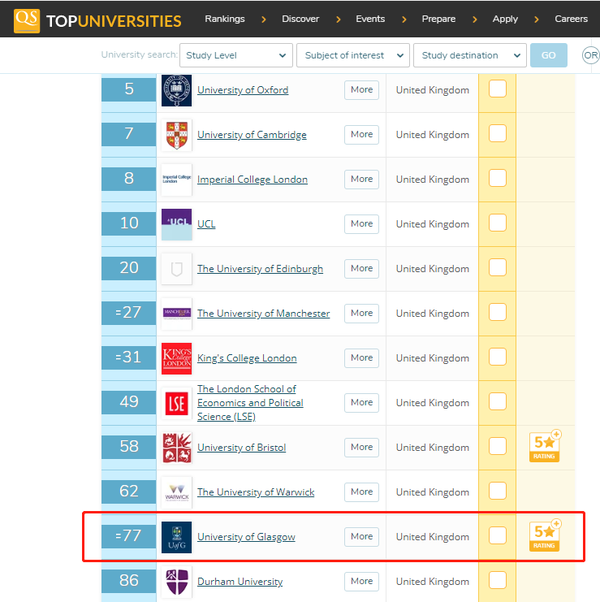
Task: View Glasgow's 5-star rating badge
Action: (545, 536)
